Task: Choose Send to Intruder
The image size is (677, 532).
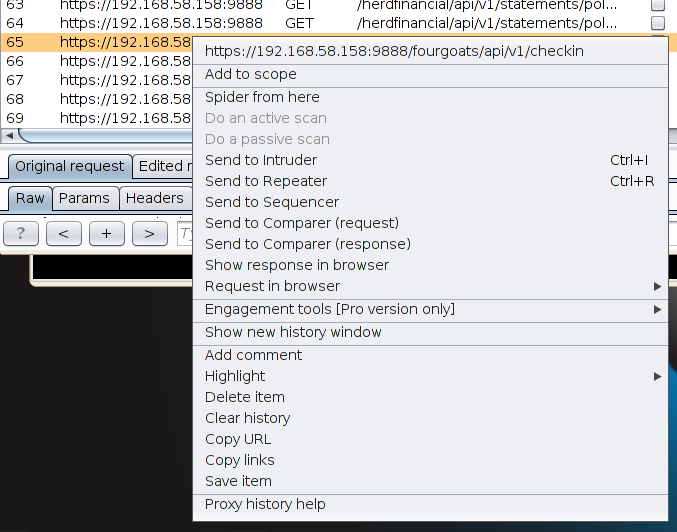Action: tap(430, 160)
